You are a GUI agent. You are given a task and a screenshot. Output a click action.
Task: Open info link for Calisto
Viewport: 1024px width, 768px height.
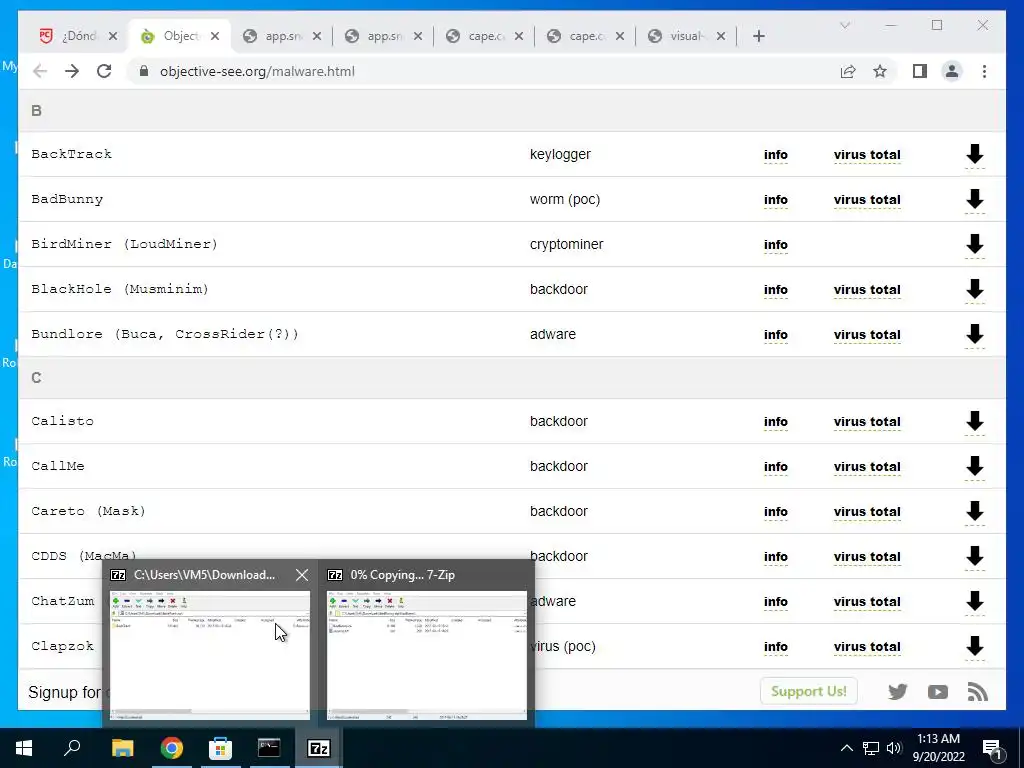pos(776,422)
